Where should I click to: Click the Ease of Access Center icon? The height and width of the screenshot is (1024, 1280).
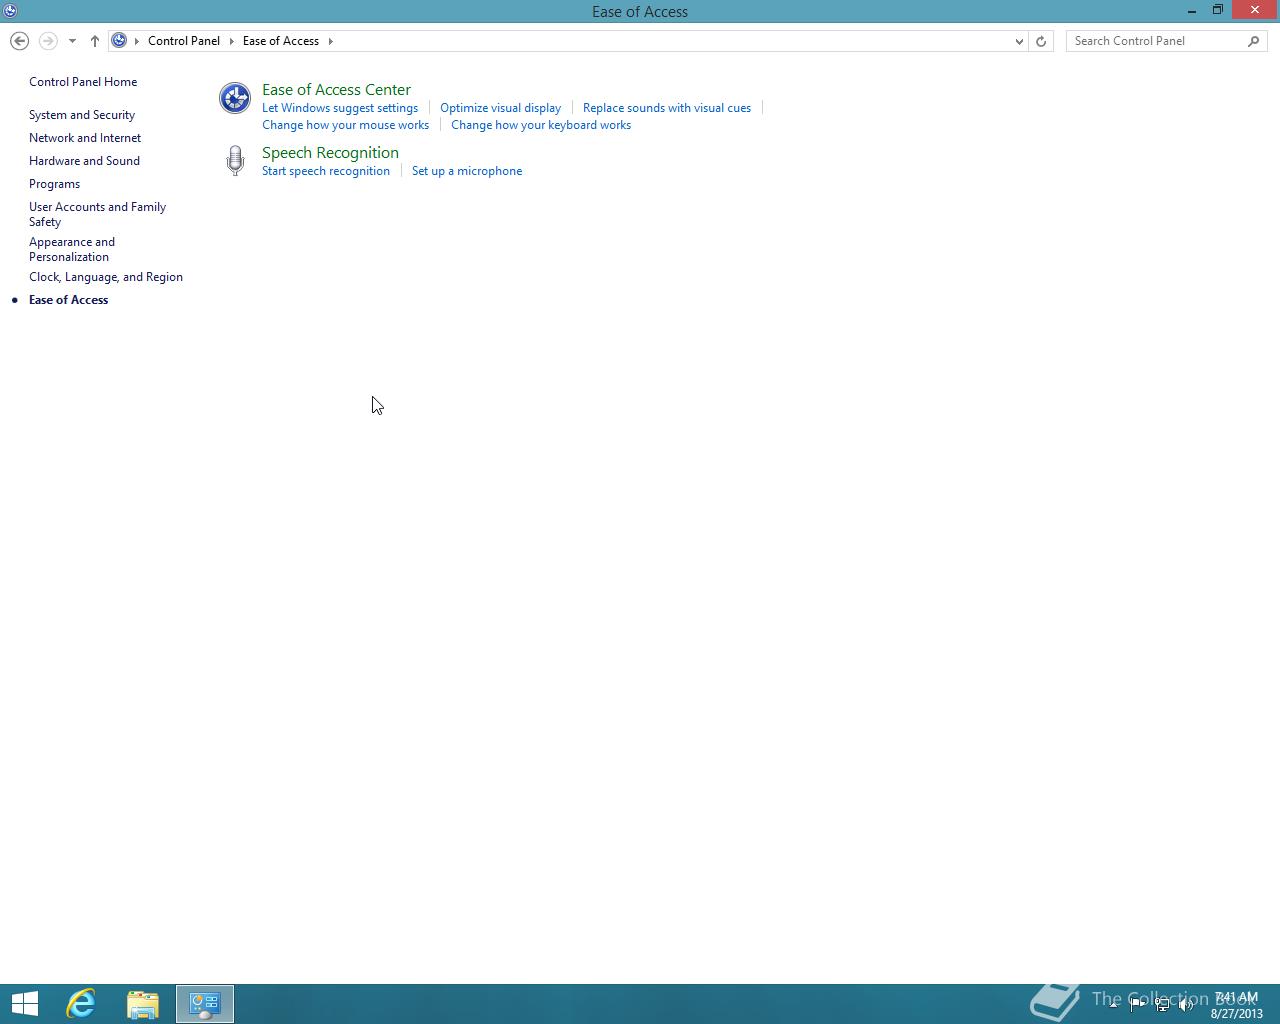[x=235, y=98]
